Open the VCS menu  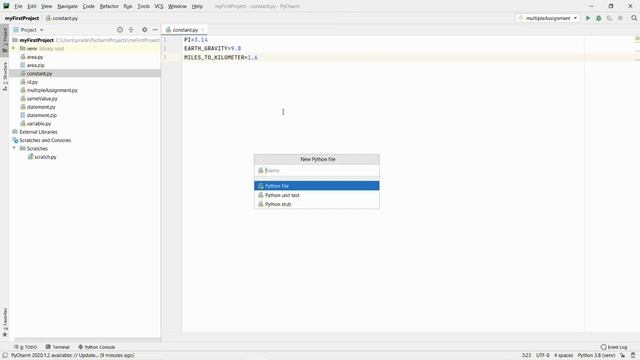pos(159,7)
